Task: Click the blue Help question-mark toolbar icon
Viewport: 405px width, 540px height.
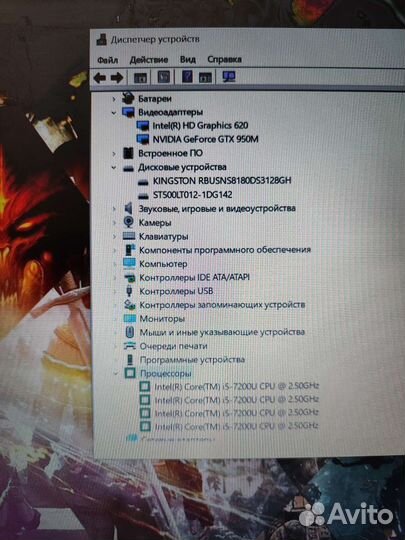Action: (187, 76)
